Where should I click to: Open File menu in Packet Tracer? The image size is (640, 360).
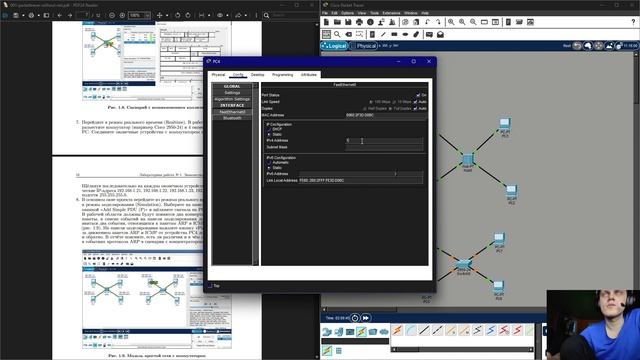pos(325,13)
